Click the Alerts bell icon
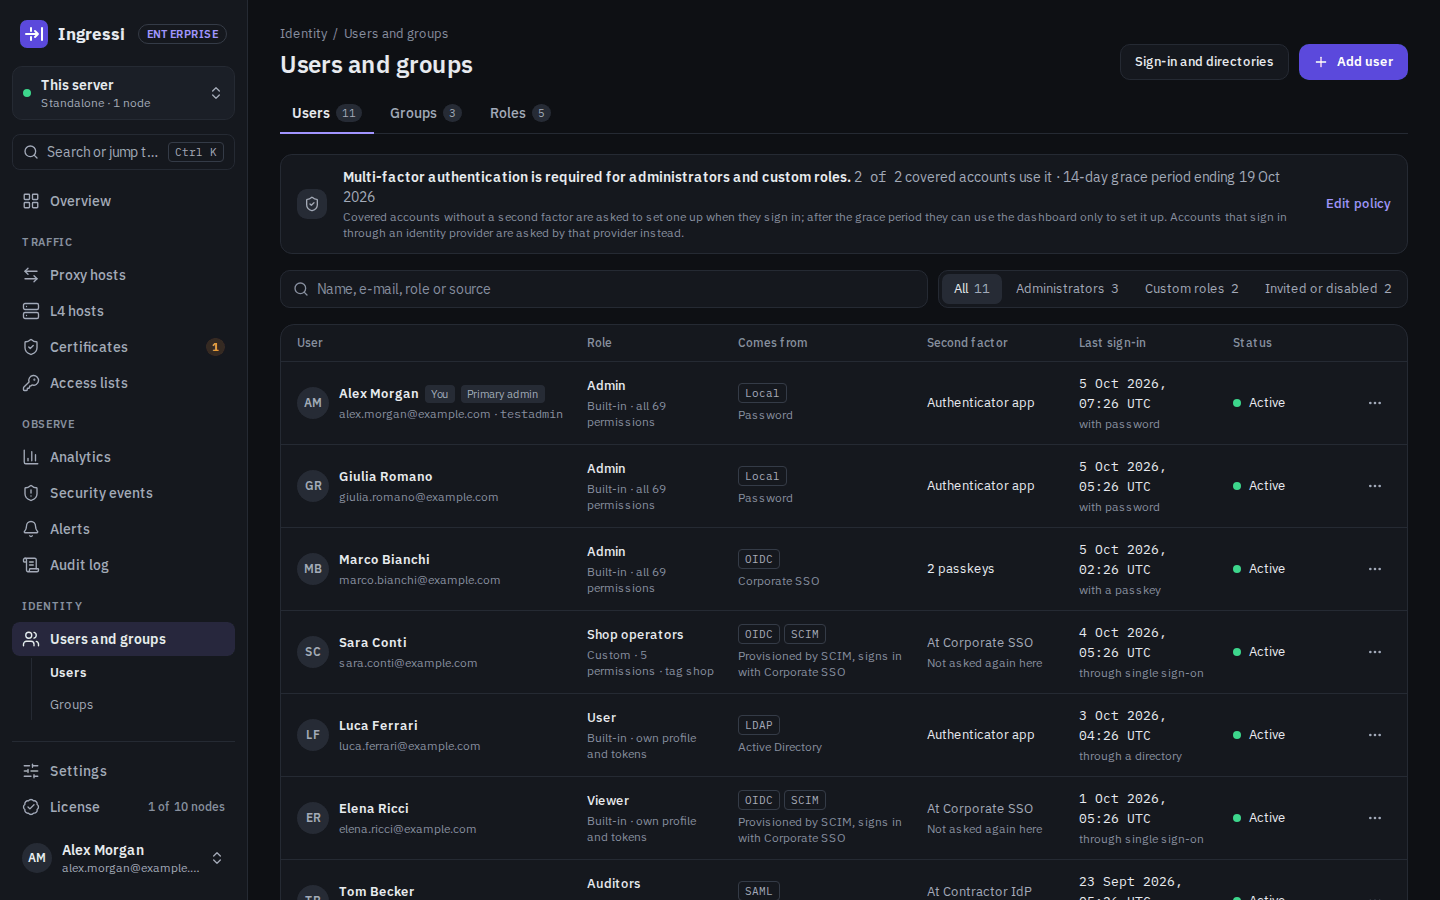 [x=31, y=529]
